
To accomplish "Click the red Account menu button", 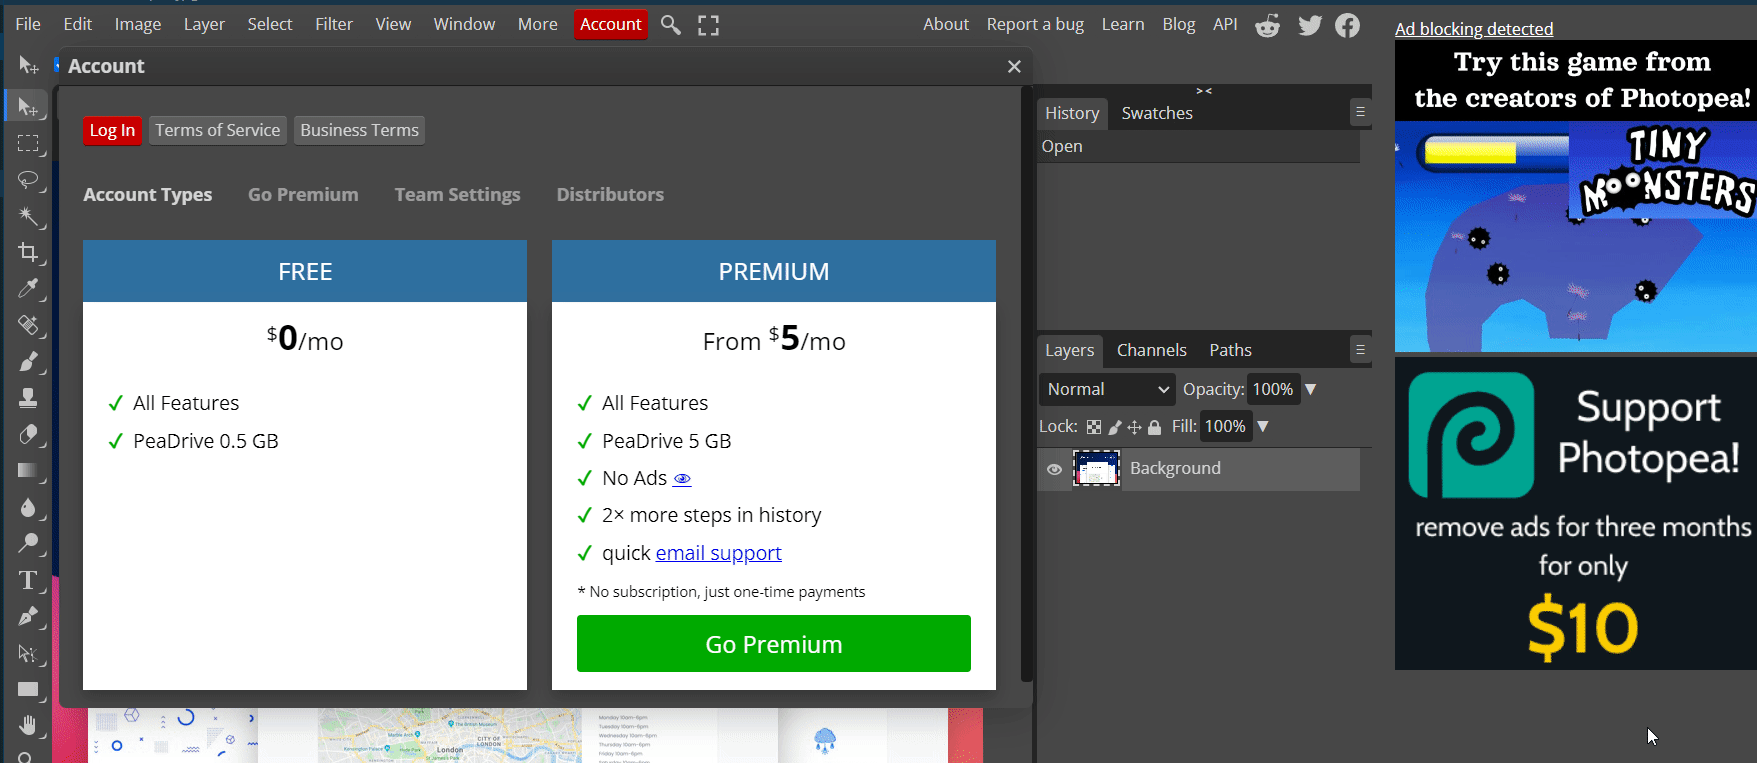I will click(611, 24).
